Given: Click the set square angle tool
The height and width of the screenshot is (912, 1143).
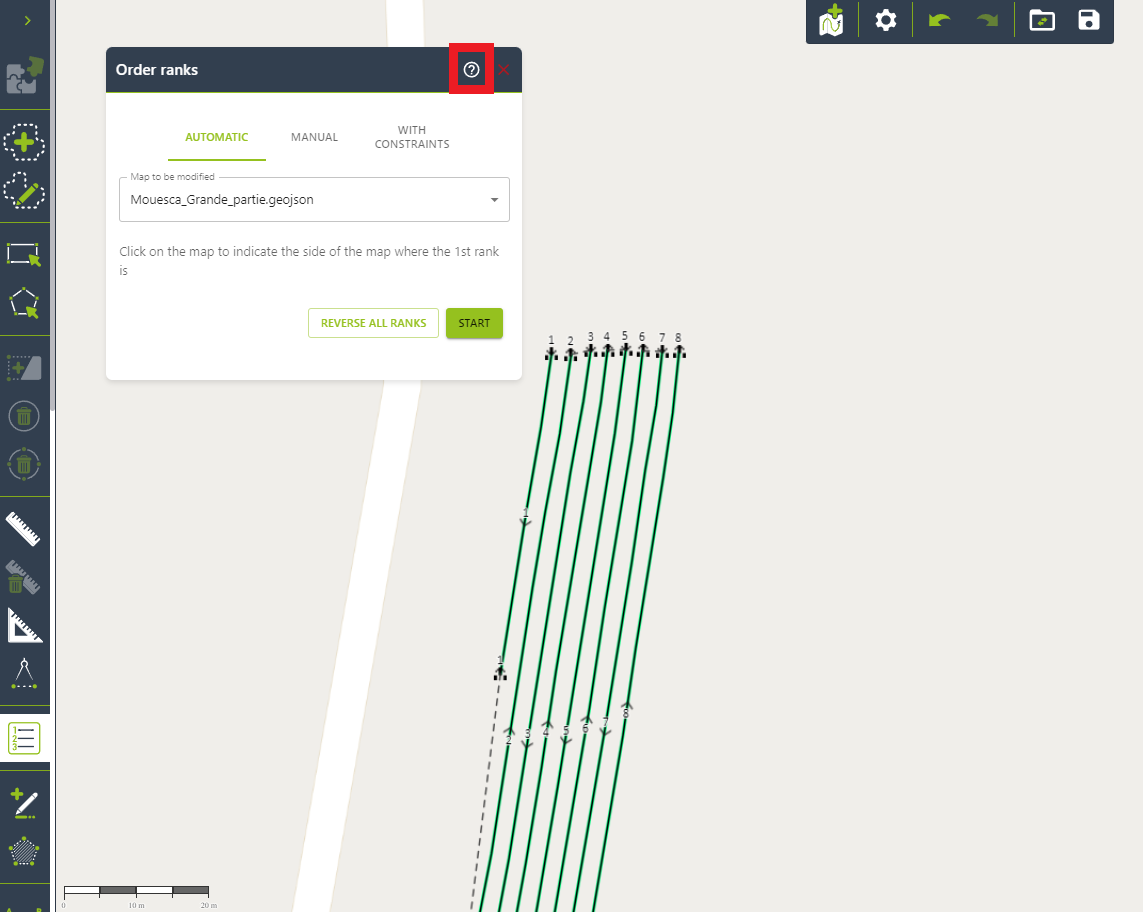Looking at the screenshot, I should tap(24, 625).
